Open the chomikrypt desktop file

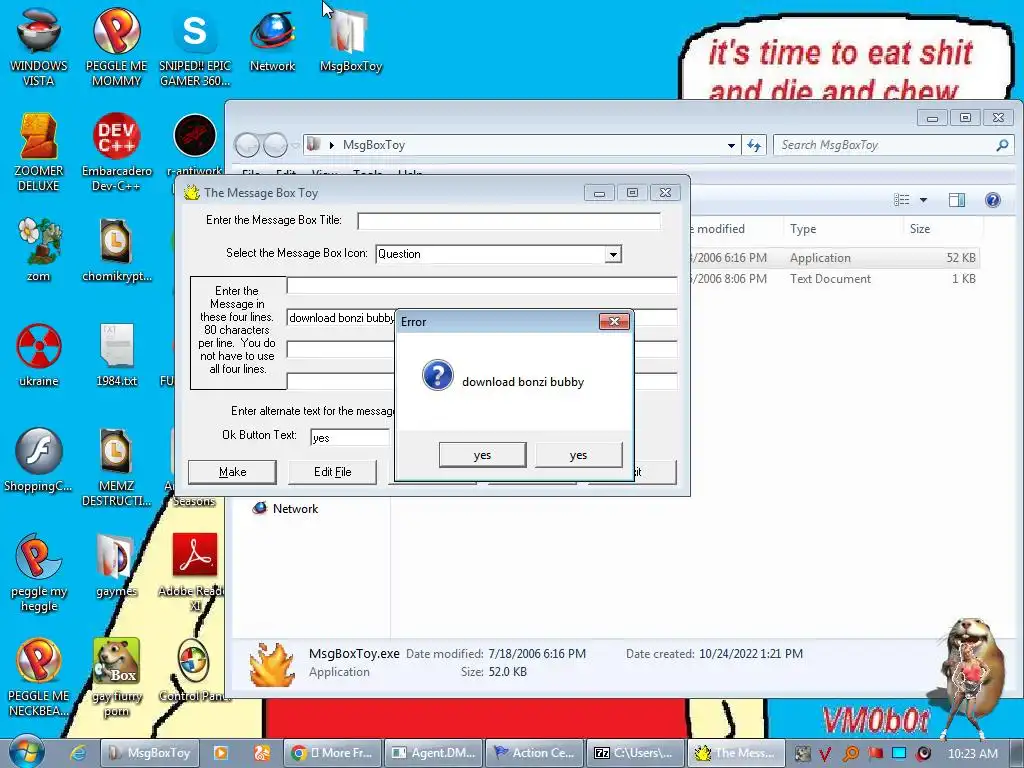click(x=116, y=249)
